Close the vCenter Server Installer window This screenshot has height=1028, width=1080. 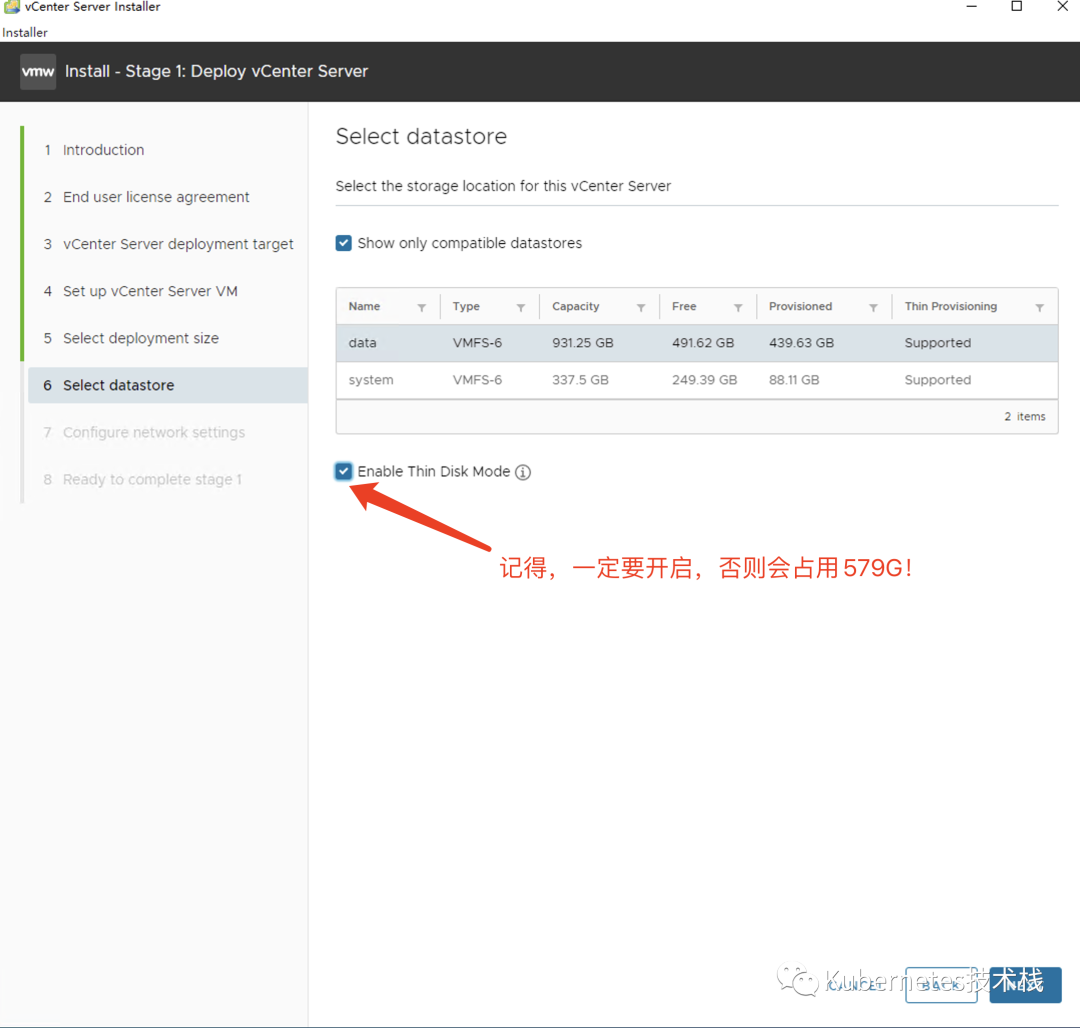(x=1062, y=7)
